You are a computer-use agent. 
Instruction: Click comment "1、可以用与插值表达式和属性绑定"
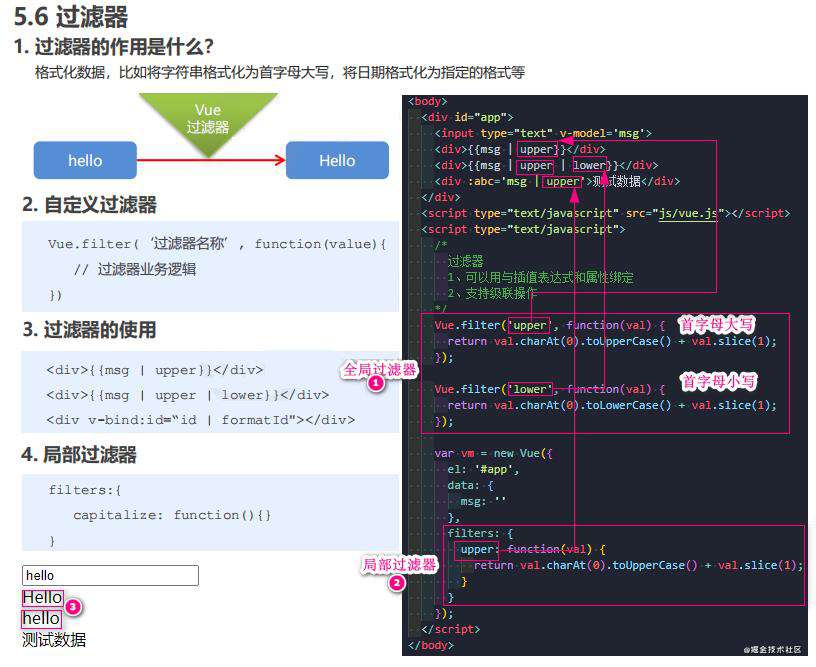coord(540,277)
